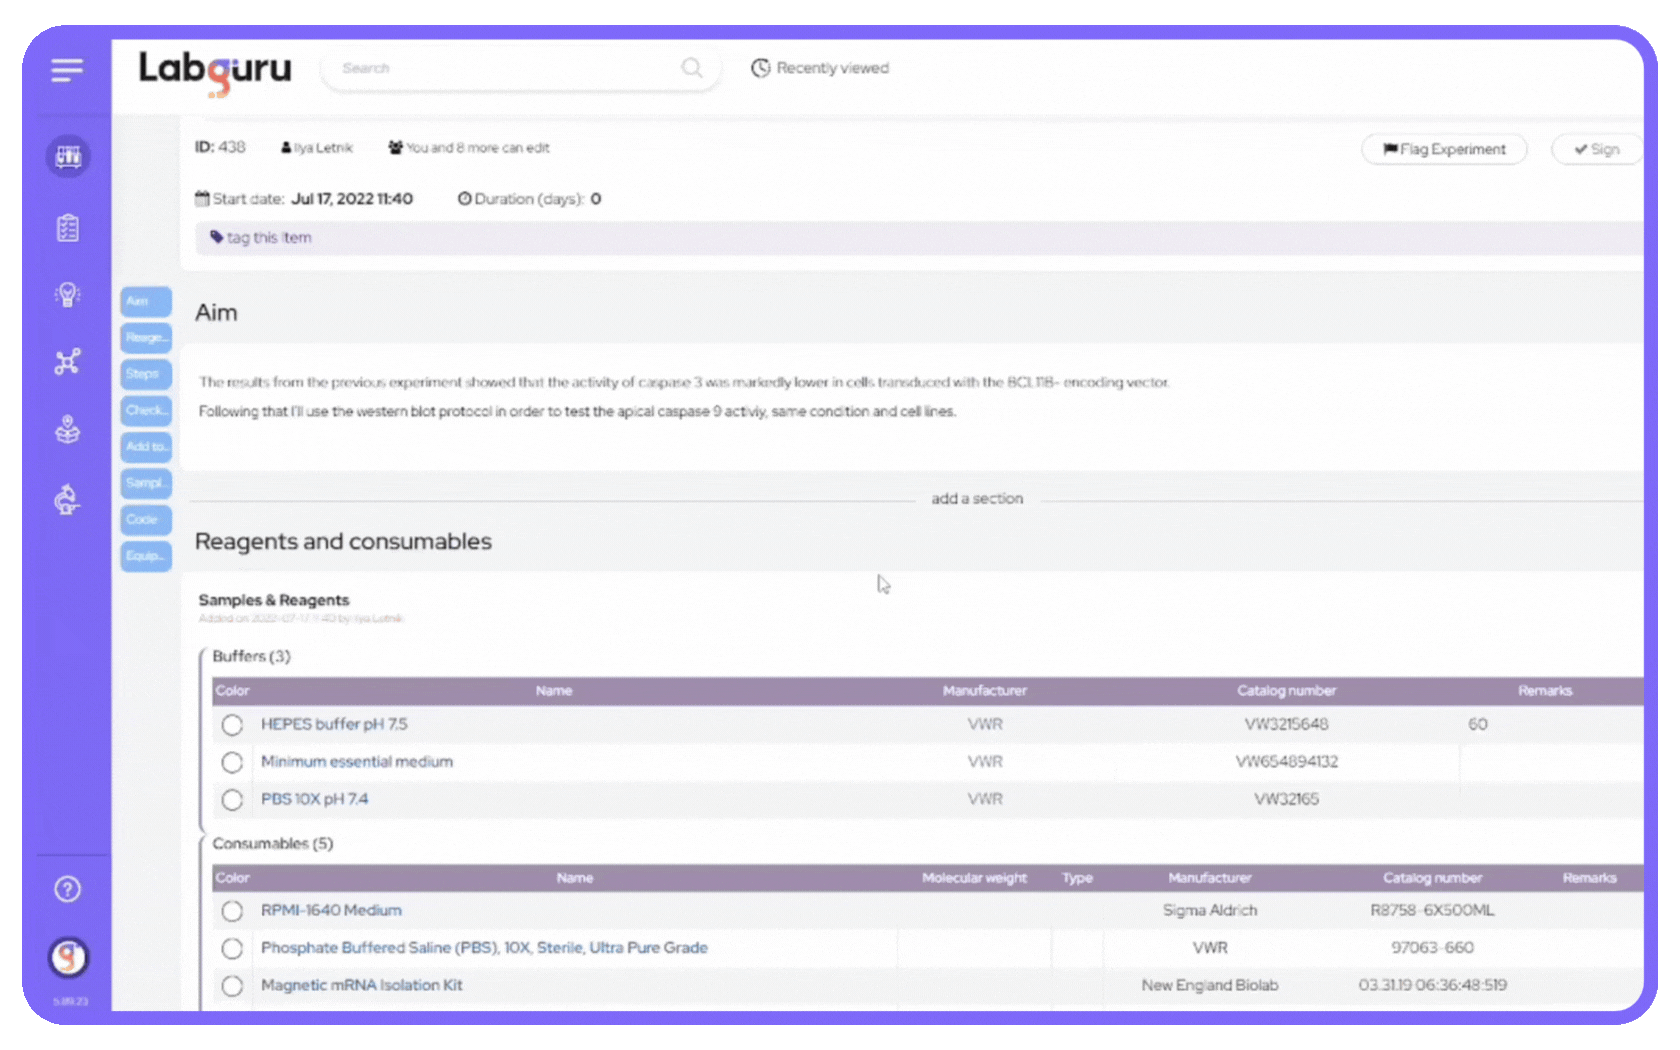Open the molecules section icon
Screen dimensions: 1680x1050
(67, 361)
